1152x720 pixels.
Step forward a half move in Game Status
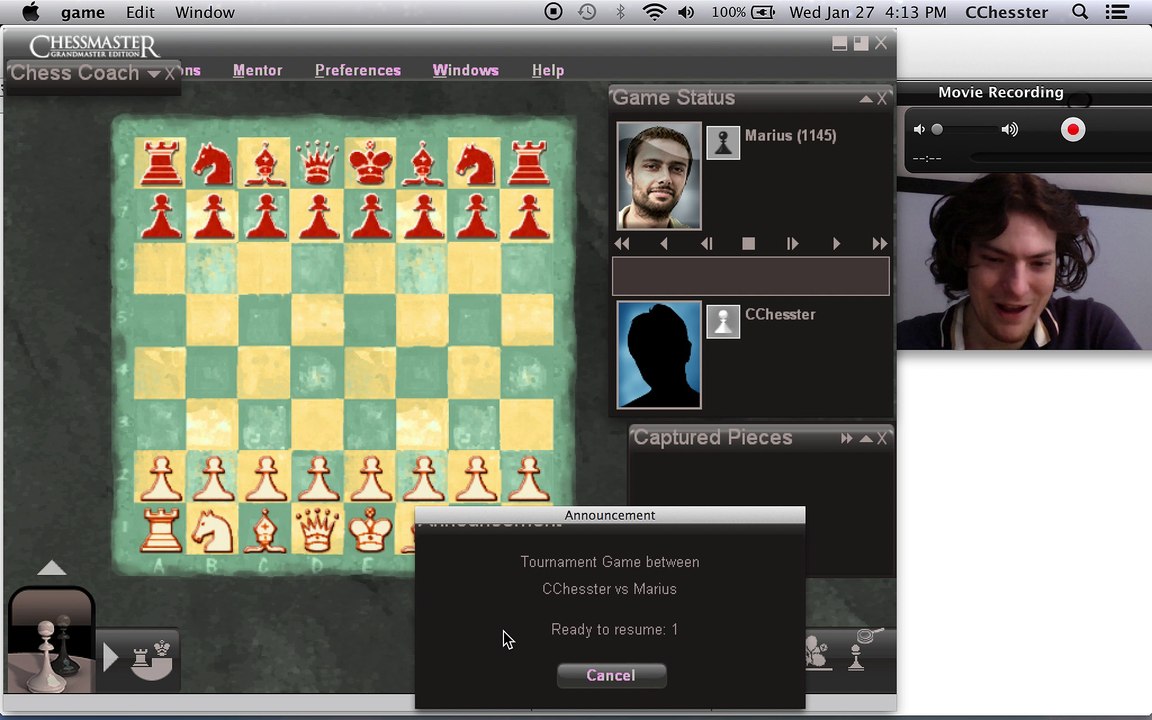[x=792, y=244]
